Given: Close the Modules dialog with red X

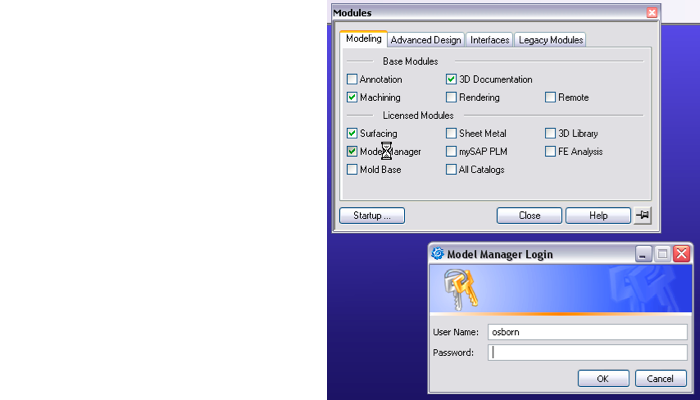Looking at the screenshot, I should click(652, 13).
